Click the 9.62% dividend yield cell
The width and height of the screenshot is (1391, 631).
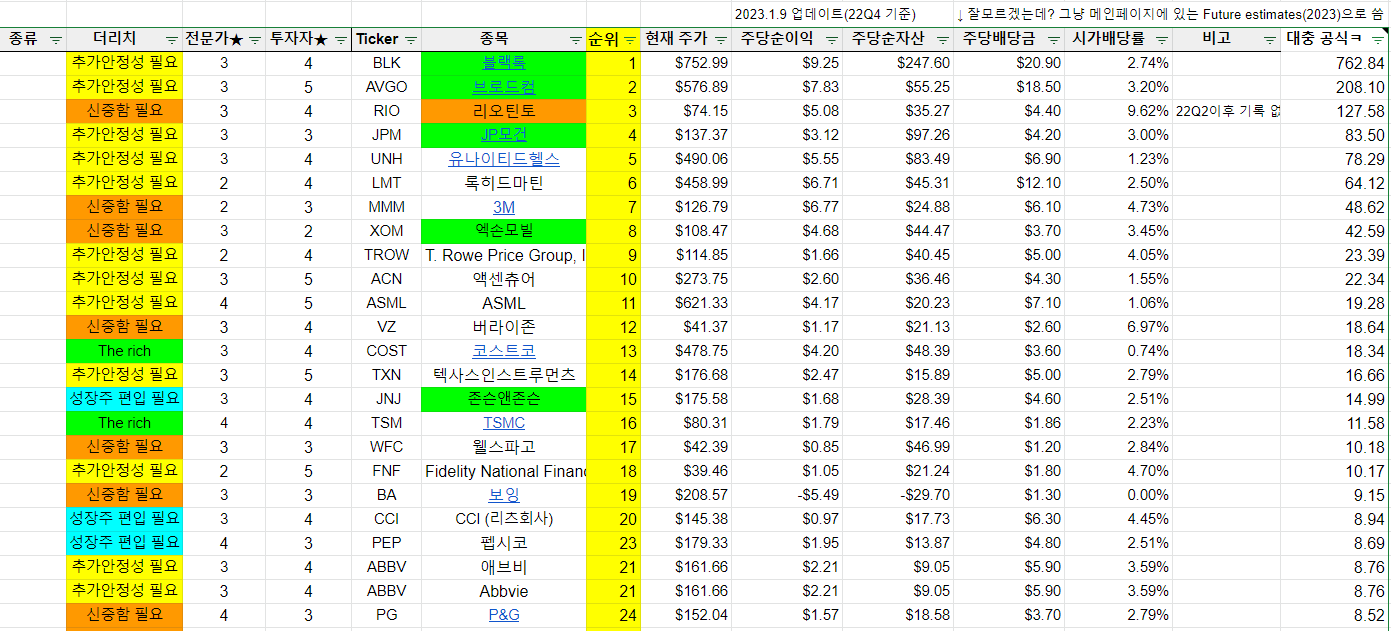[1117, 111]
